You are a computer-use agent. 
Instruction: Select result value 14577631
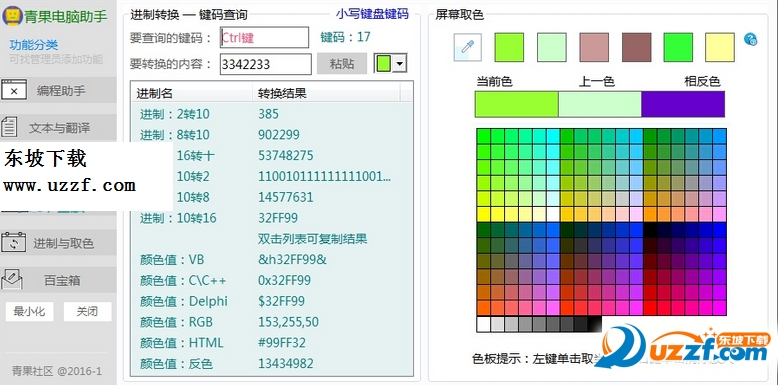tap(286, 197)
